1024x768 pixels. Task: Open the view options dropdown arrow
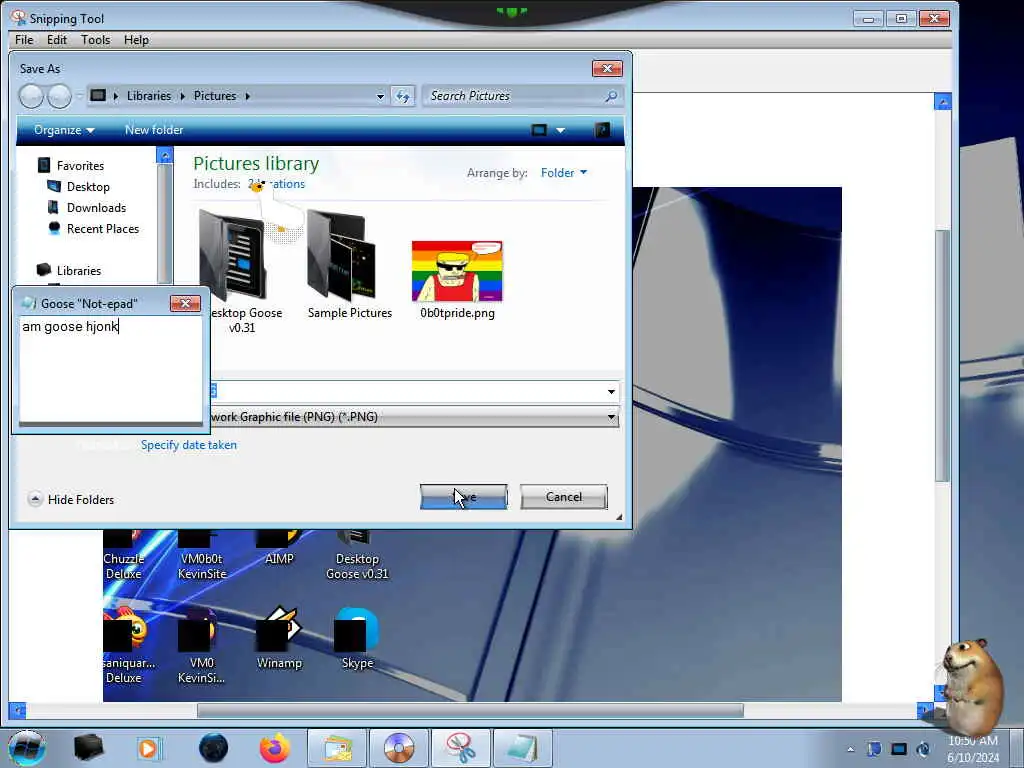(x=560, y=130)
